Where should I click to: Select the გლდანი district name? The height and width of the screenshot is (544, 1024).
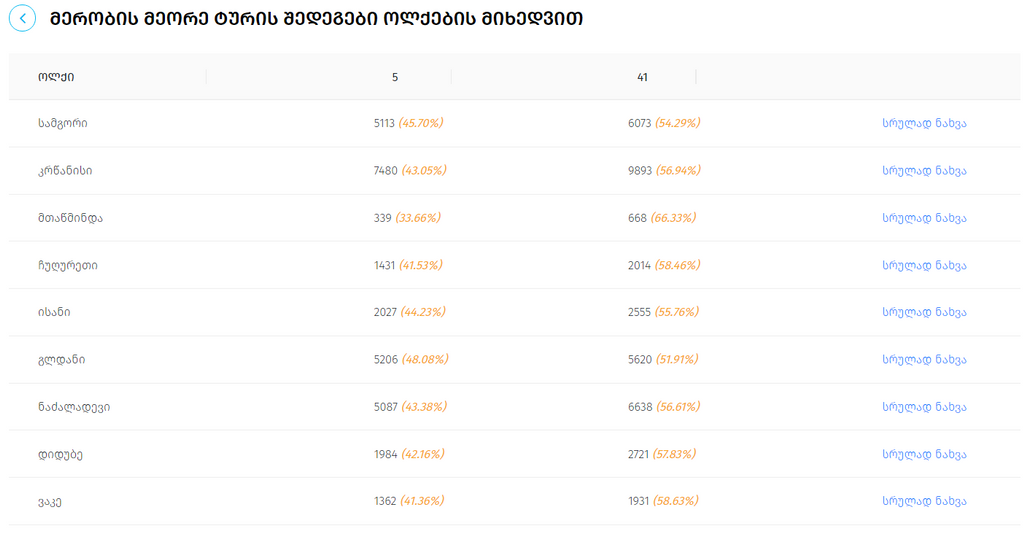pyautogui.click(x=61, y=360)
